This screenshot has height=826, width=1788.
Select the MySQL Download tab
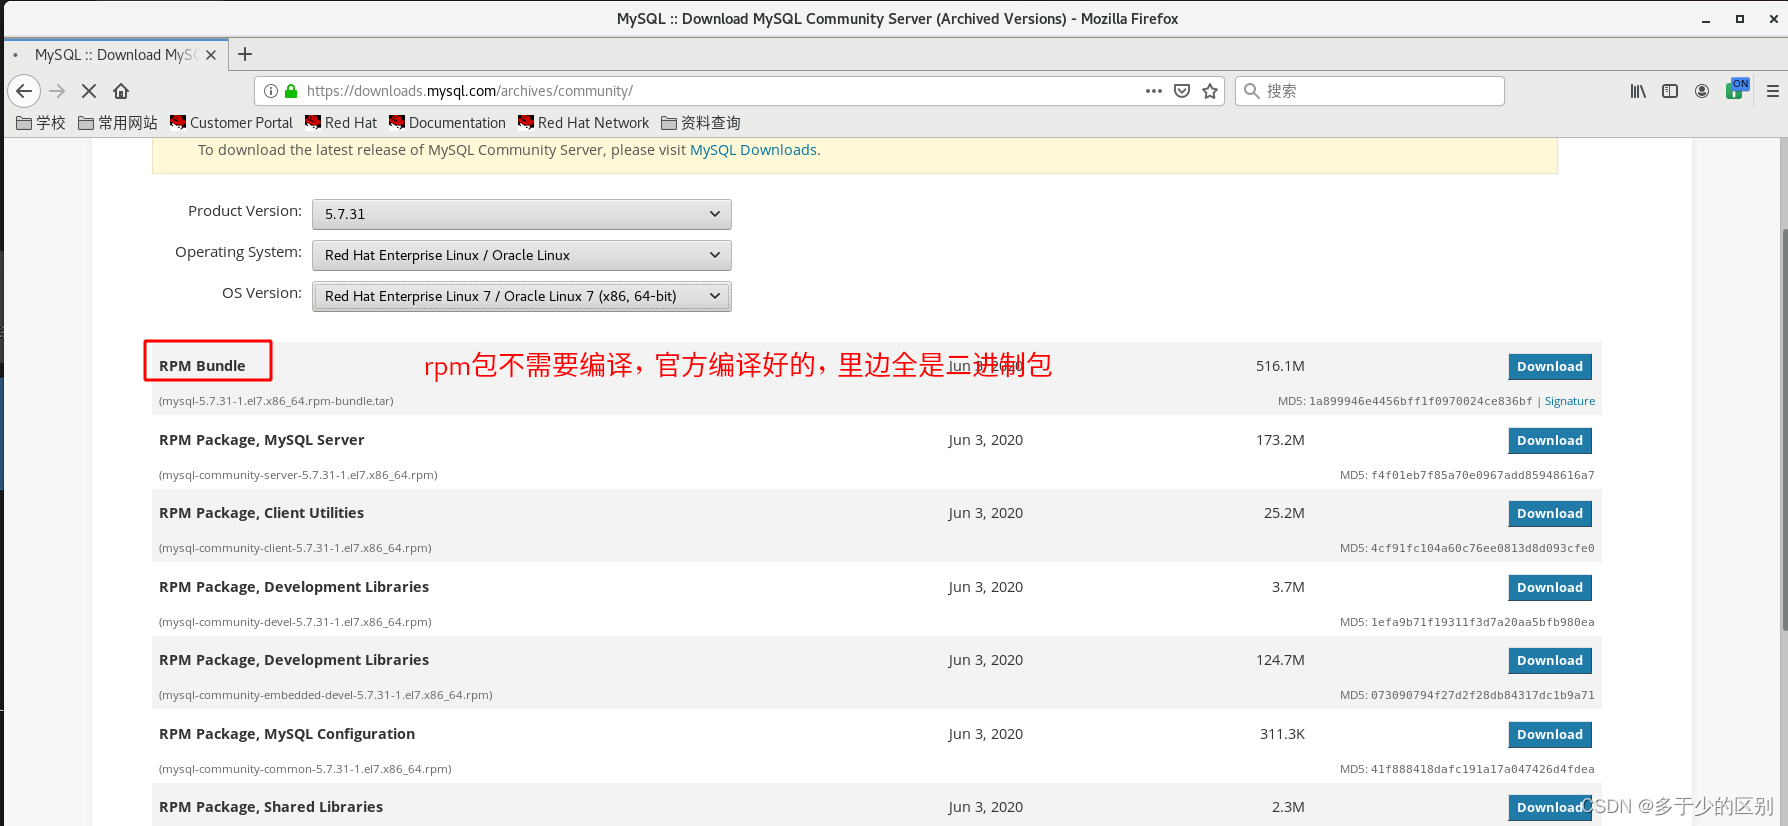[x=116, y=55]
